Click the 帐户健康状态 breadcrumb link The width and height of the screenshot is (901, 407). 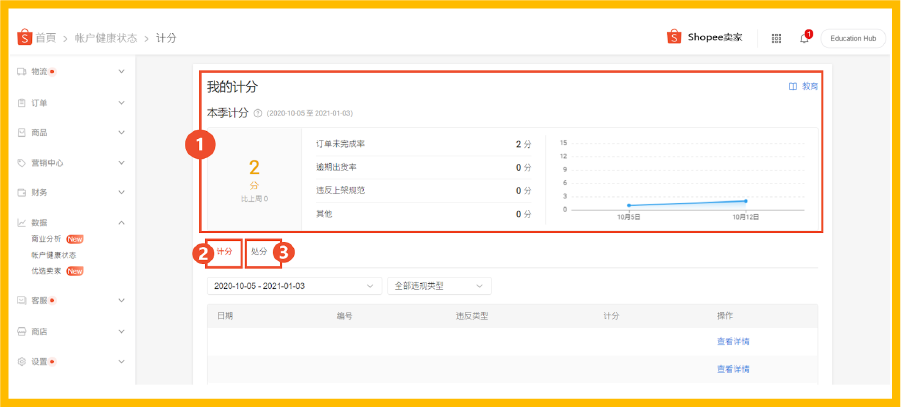coord(106,38)
